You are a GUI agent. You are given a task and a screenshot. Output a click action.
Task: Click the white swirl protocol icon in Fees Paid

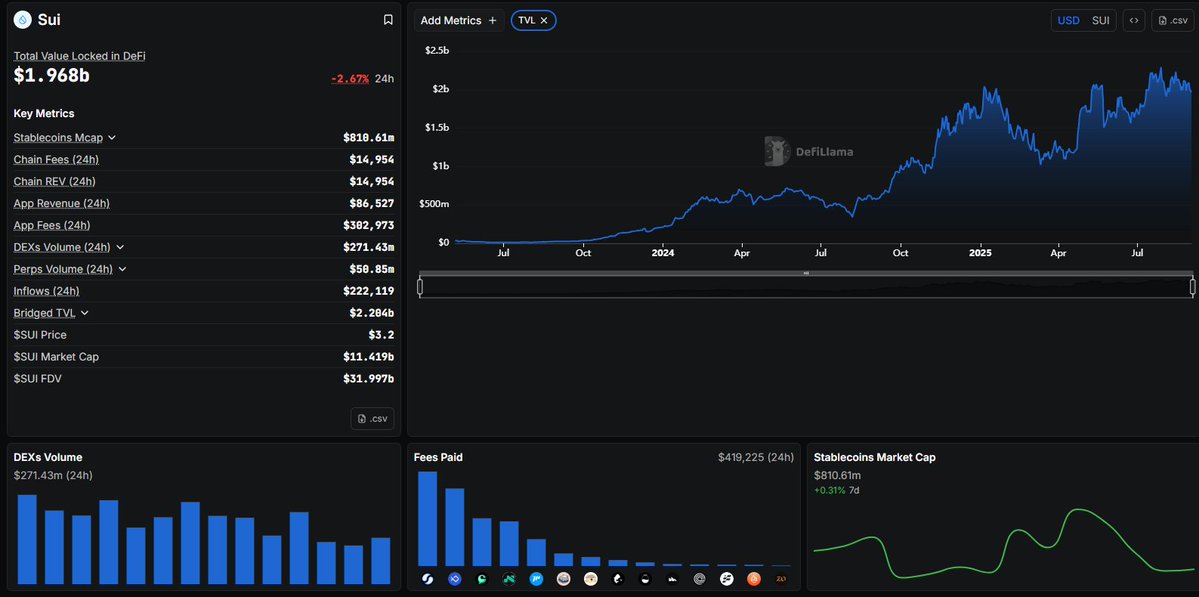point(427,579)
